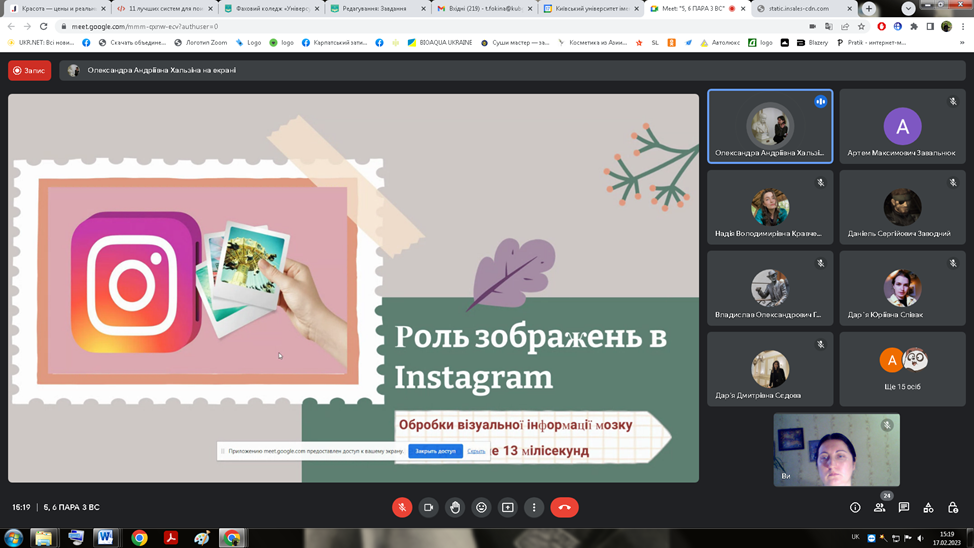The height and width of the screenshot is (548, 974).
Task: Show the participants list panel
Action: pyautogui.click(x=880, y=508)
